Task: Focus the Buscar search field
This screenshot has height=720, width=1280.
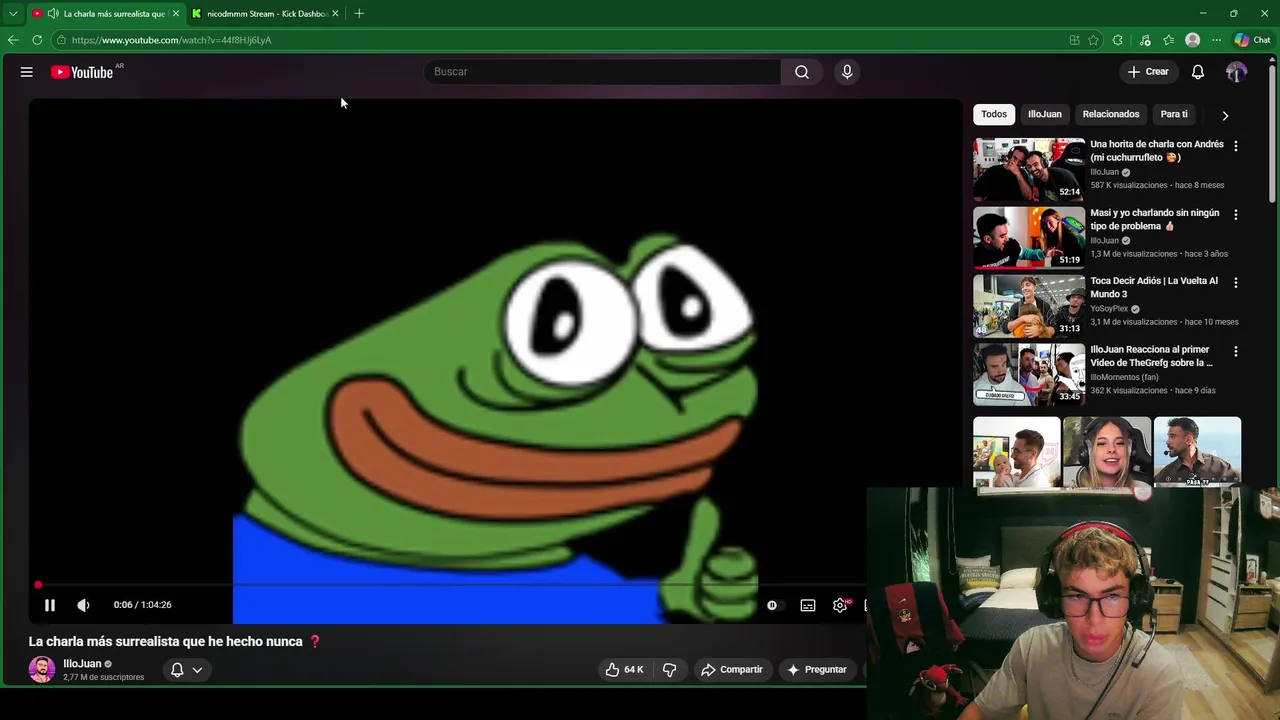Action: [604, 72]
